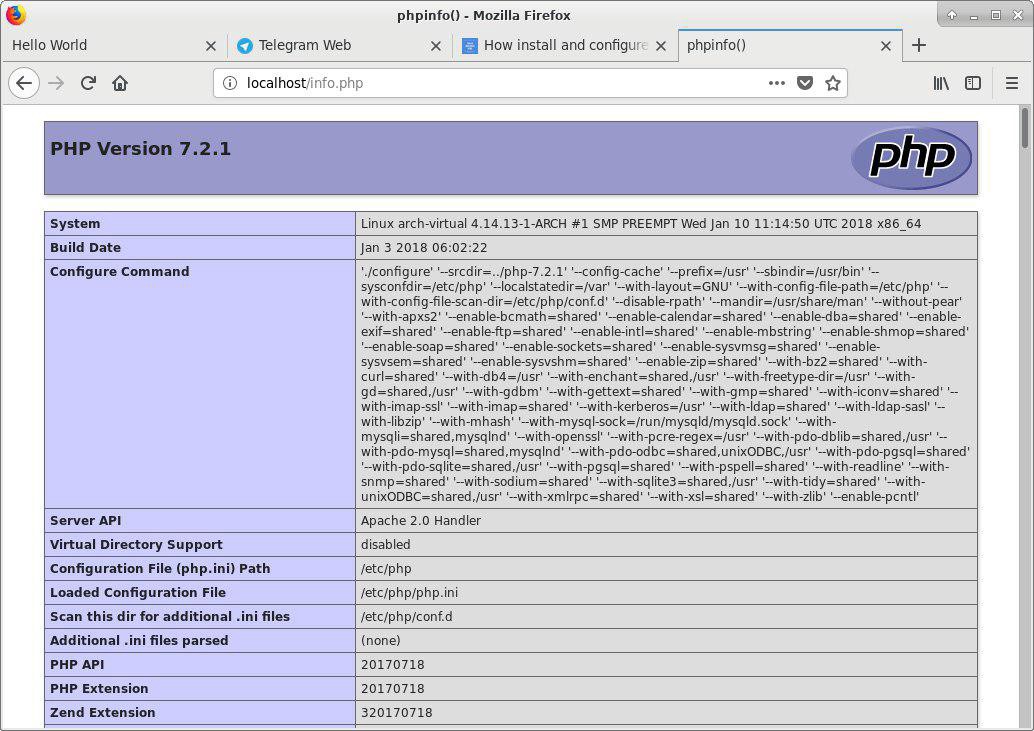The image size is (1034, 731).
Task: Click the (none) value
Action: [380, 640]
